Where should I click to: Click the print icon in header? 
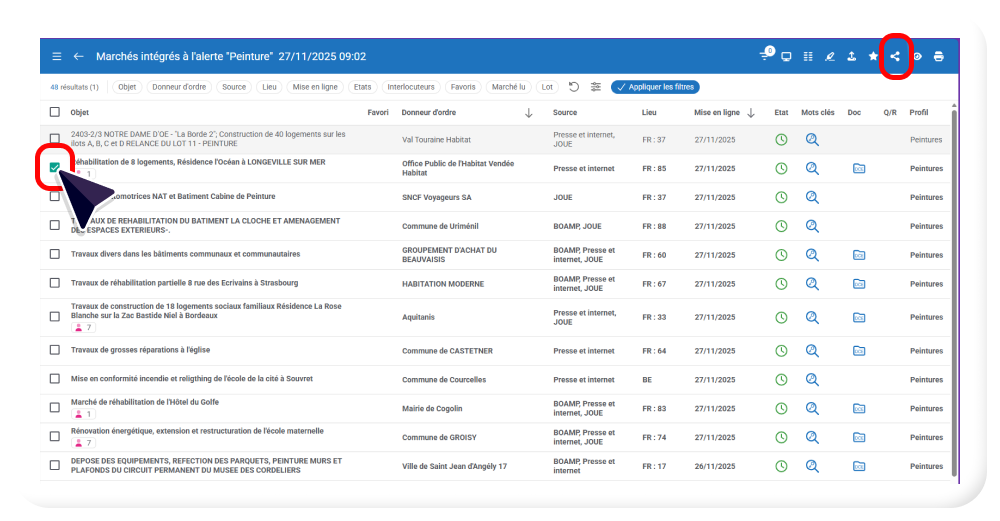pos(938,56)
